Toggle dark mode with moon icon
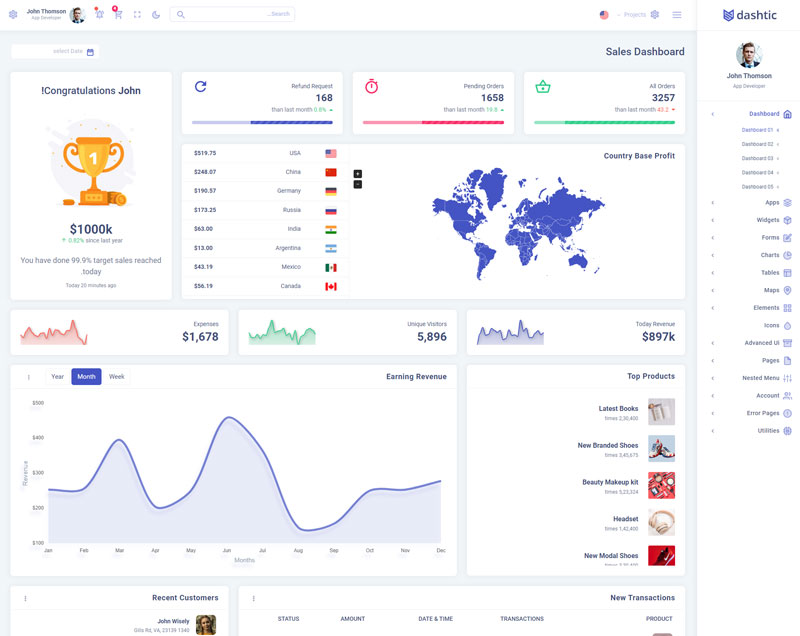This screenshot has height=636, width=800. pyautogui.click(x=156, y=14)
